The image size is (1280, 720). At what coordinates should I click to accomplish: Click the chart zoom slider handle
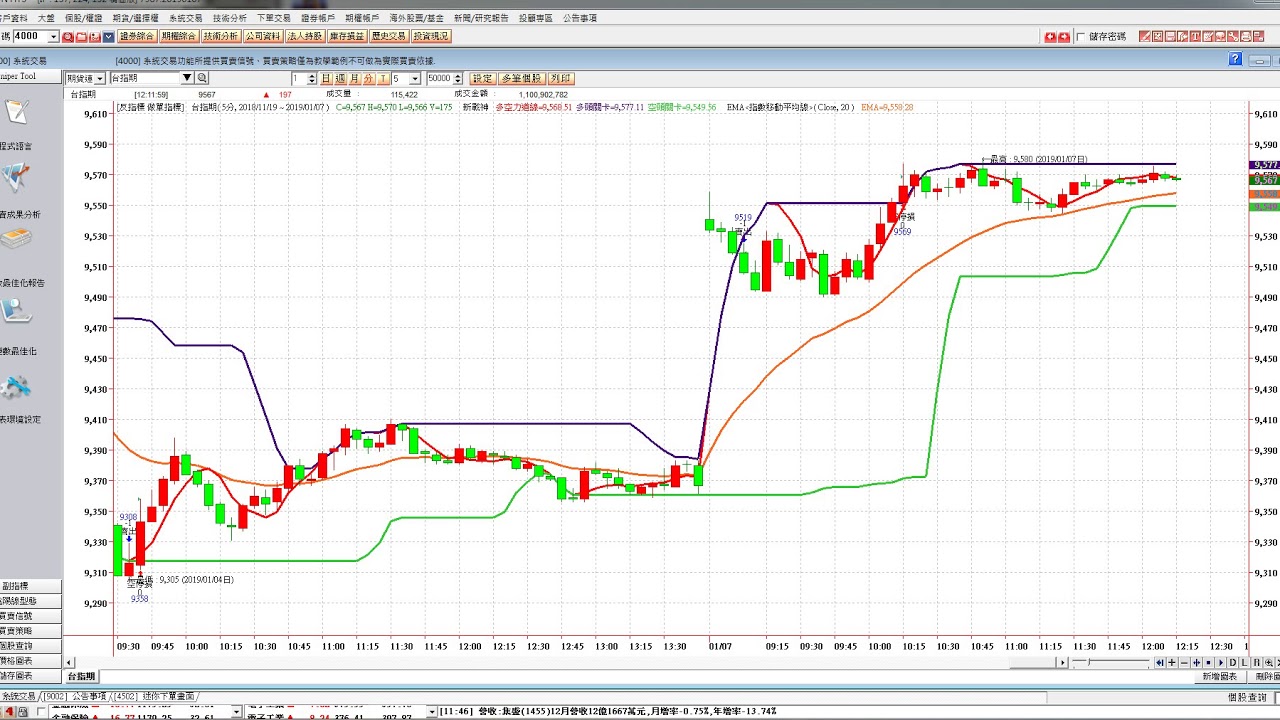[x=1089, y=662]
